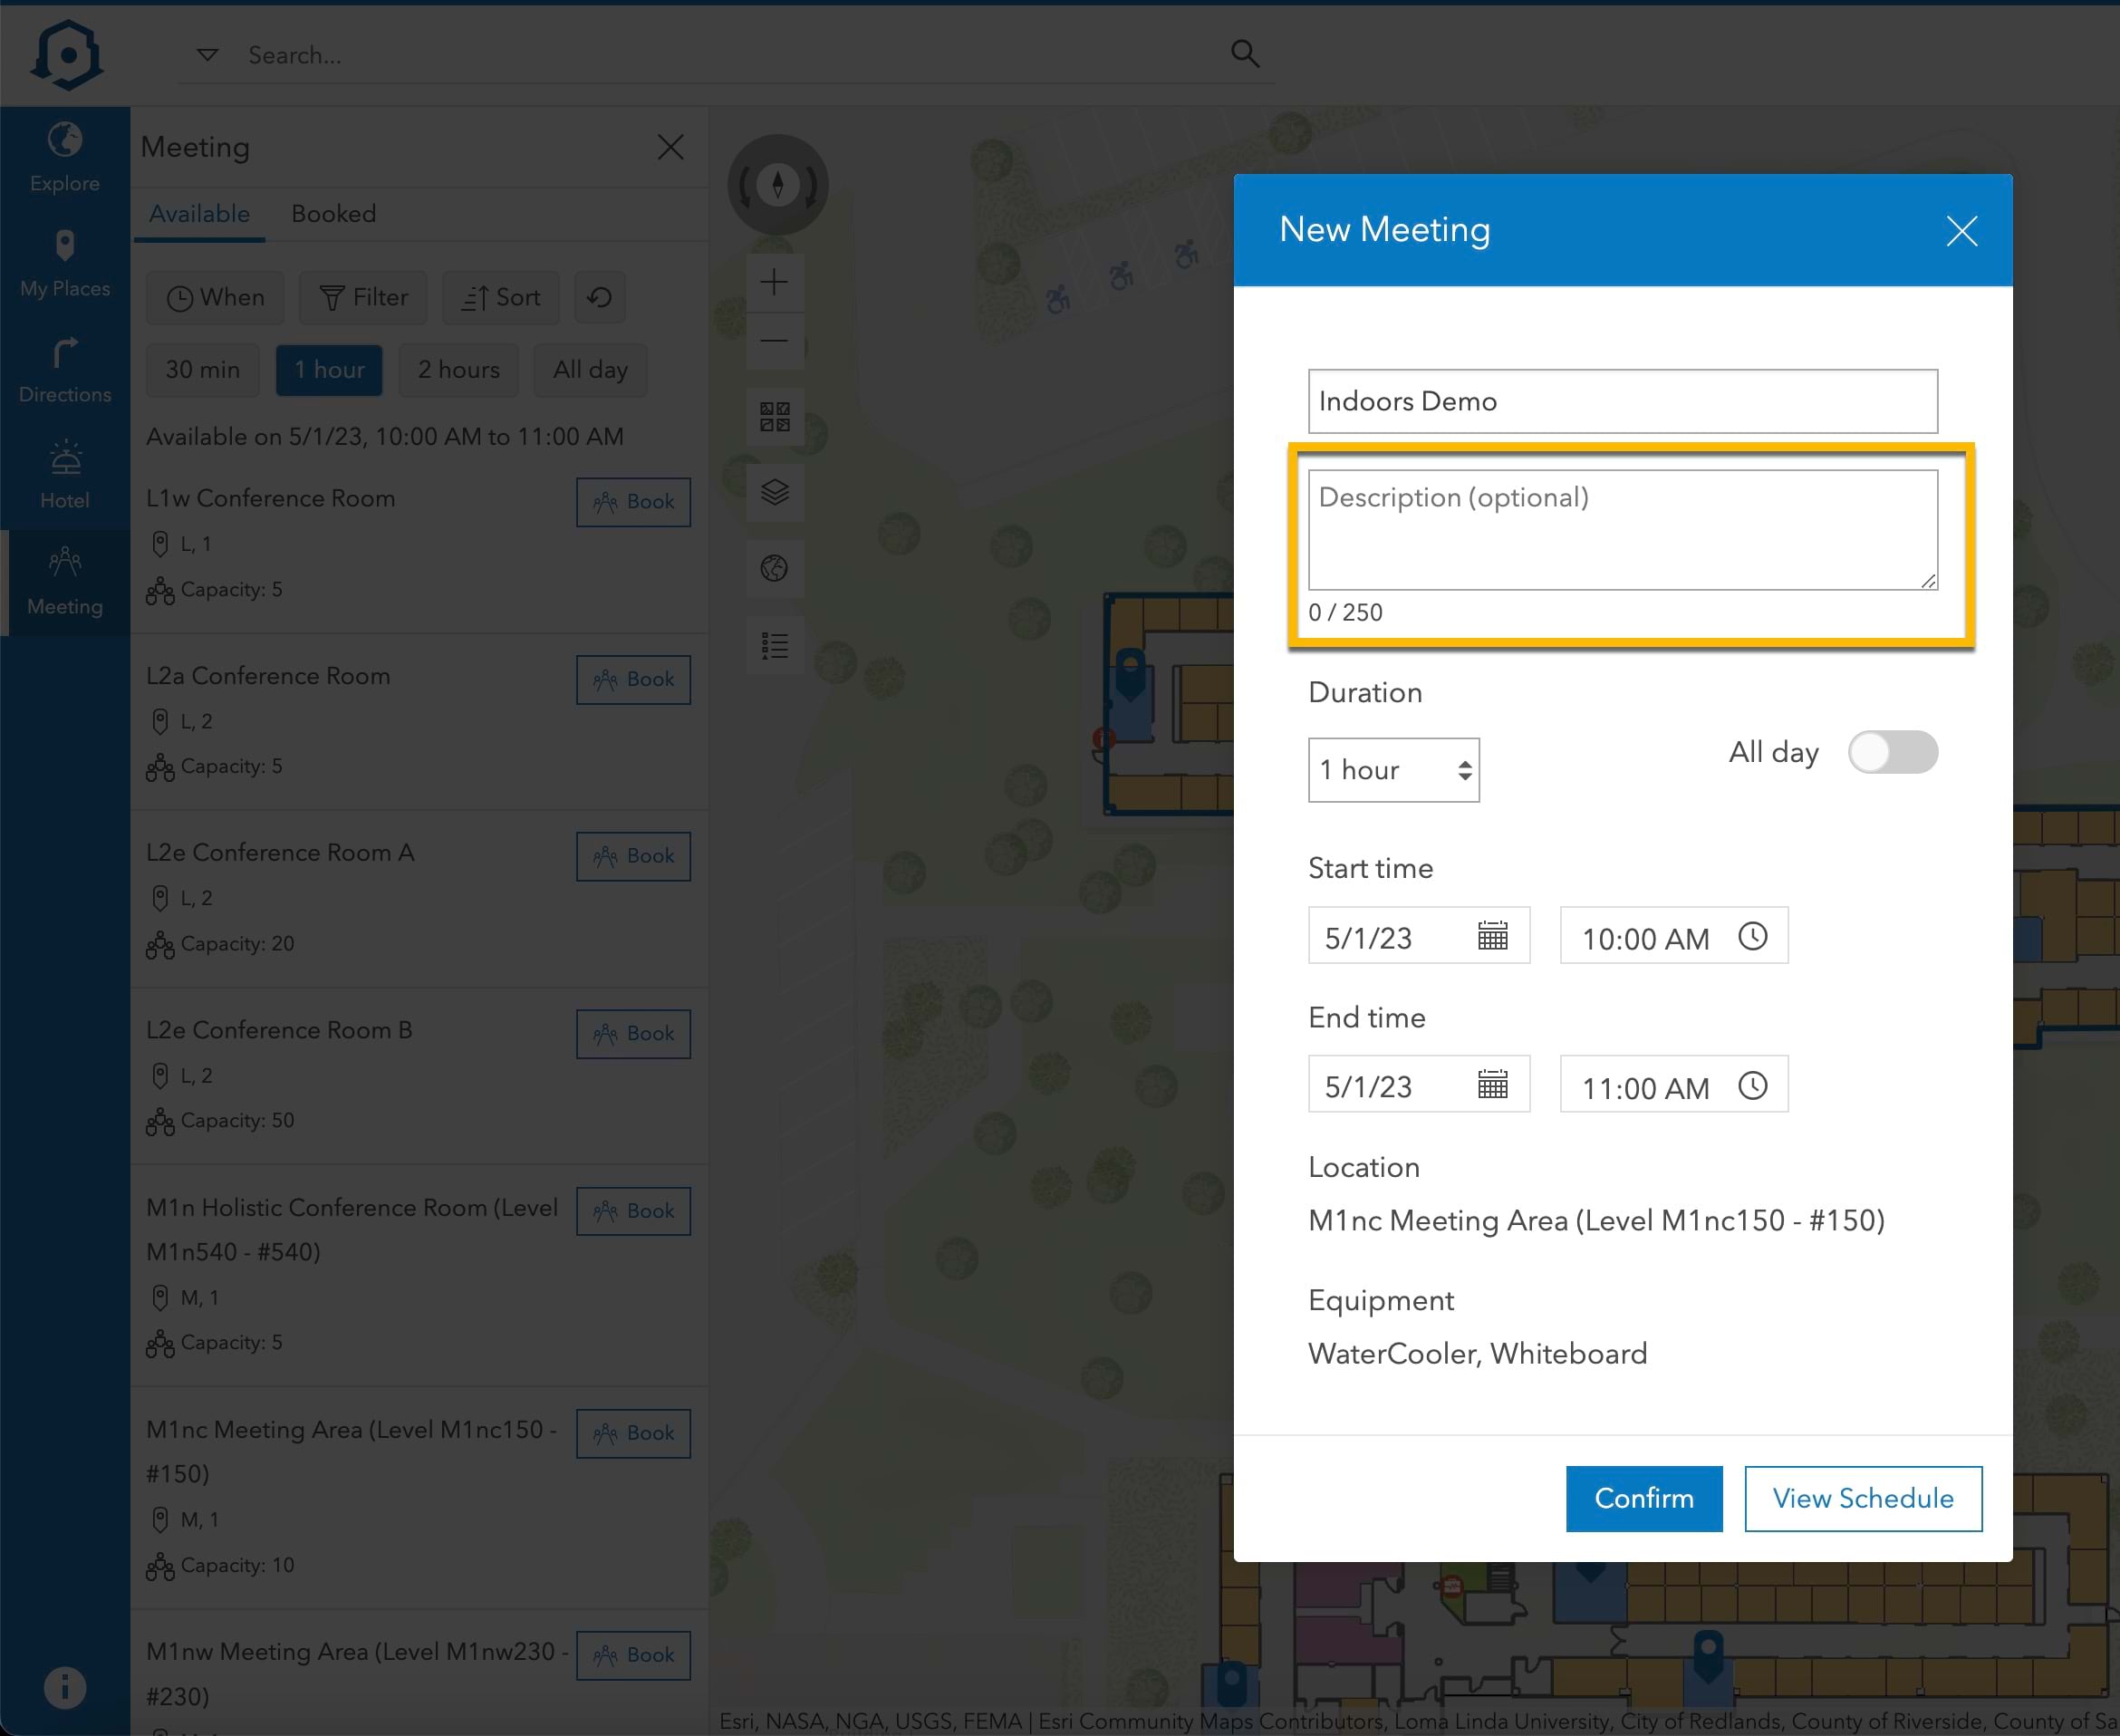Click the description resize handle
This screenshot has width=2120, height=1736.
coord(1928,581)
